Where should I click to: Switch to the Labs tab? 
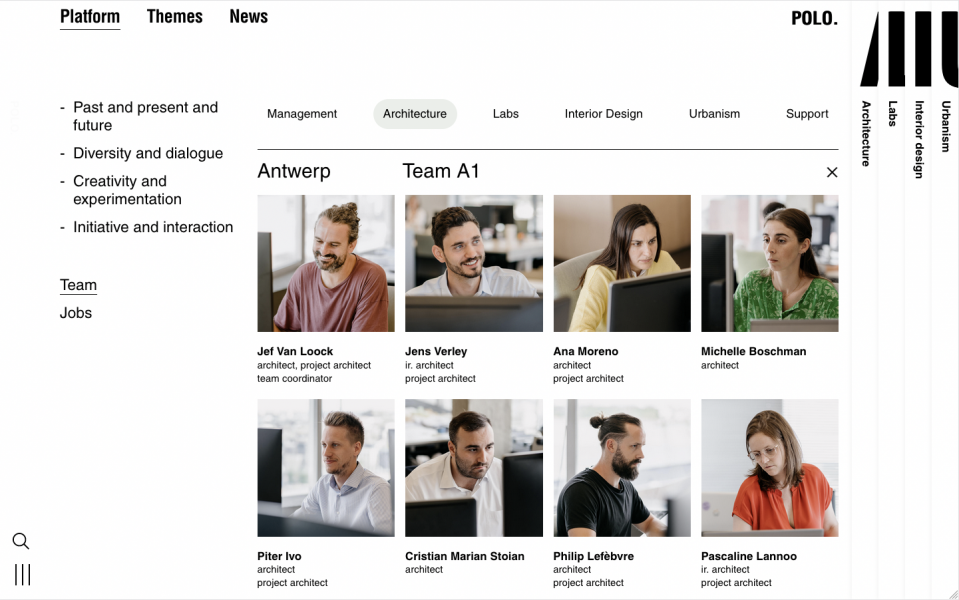(x=506, y=114)
